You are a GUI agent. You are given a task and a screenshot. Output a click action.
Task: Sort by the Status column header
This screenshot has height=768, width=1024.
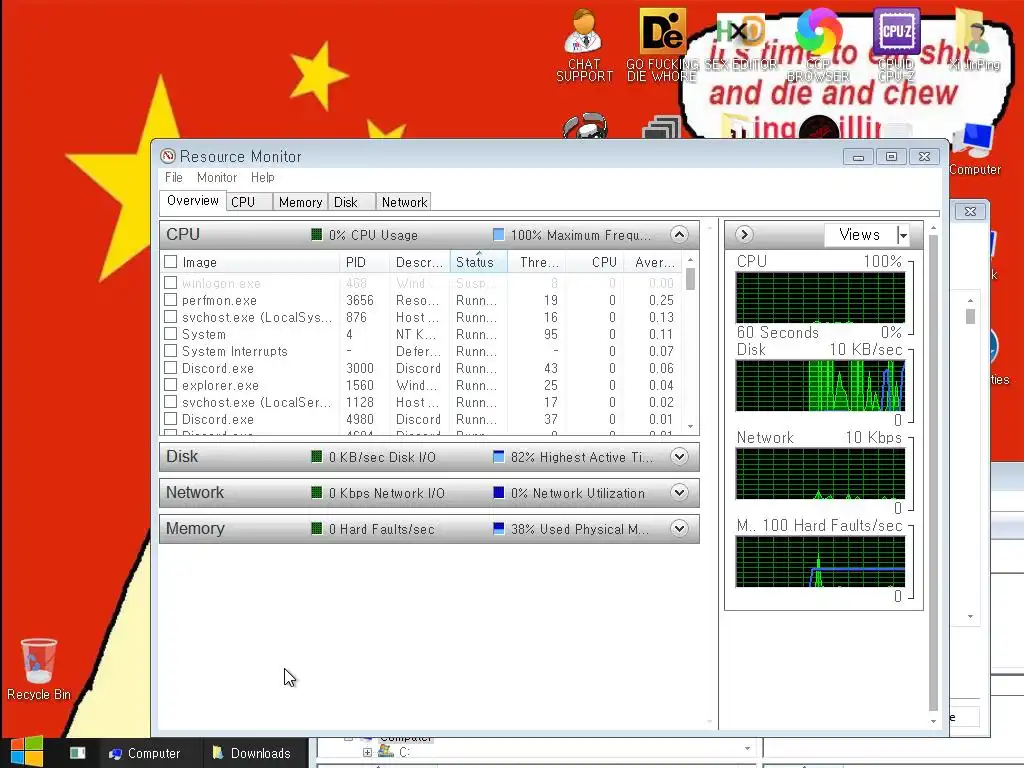478,262
